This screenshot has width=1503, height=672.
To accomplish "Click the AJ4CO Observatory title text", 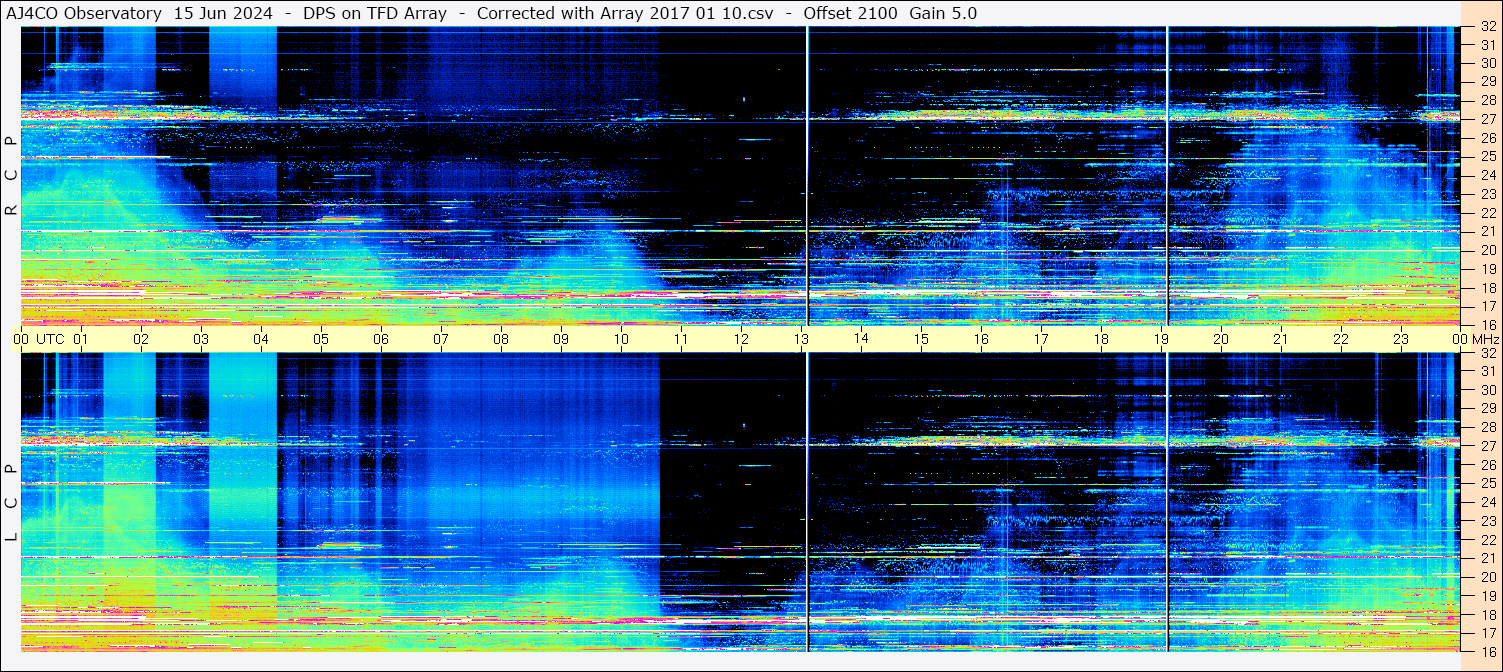I will coord(84,13).
